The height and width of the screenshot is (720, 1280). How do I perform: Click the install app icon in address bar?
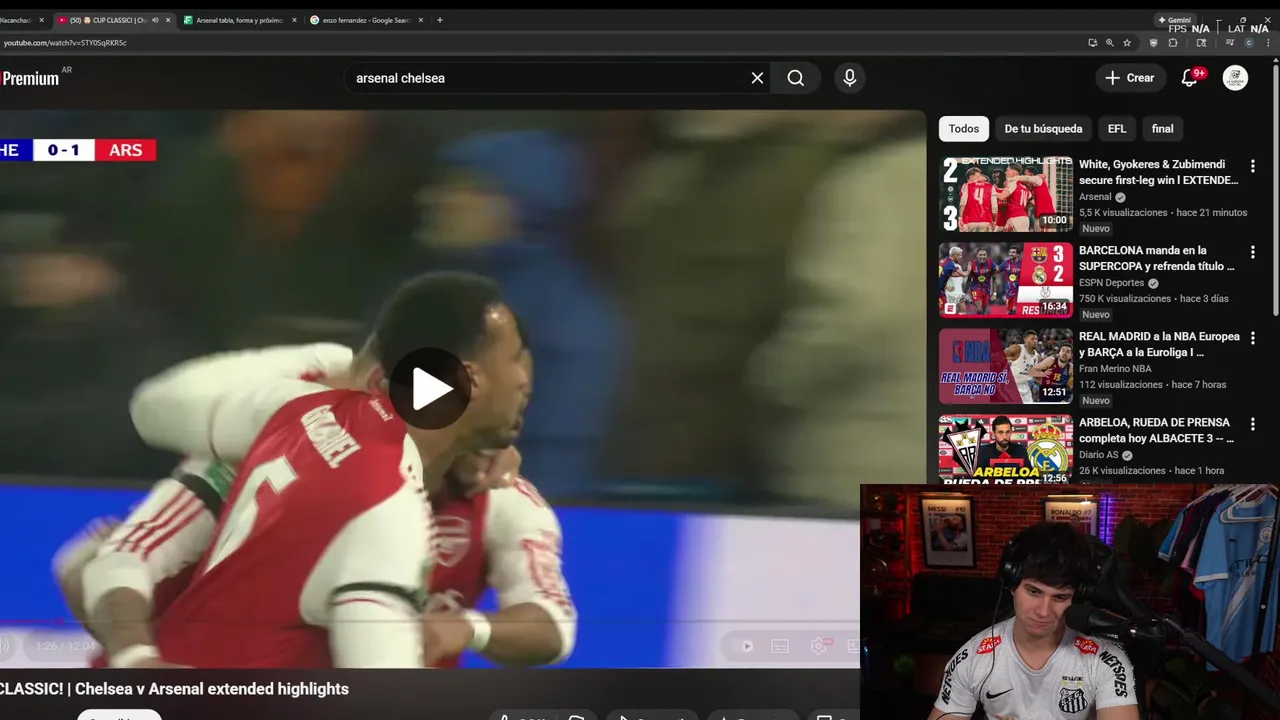[1093, 43]
